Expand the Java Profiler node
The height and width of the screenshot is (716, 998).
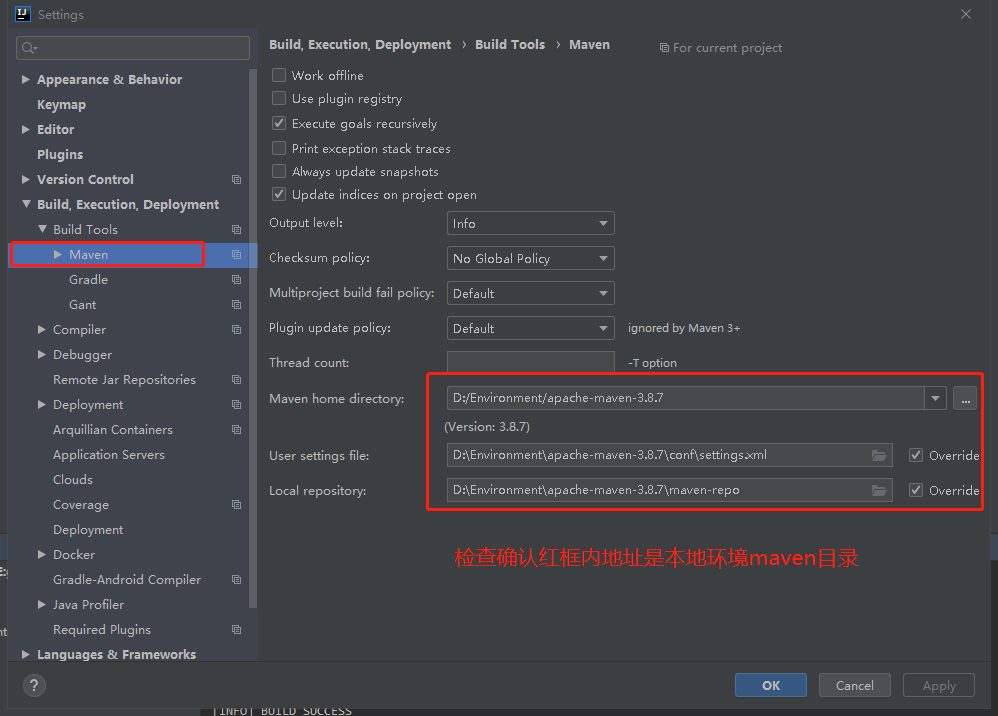click(41, 605)
